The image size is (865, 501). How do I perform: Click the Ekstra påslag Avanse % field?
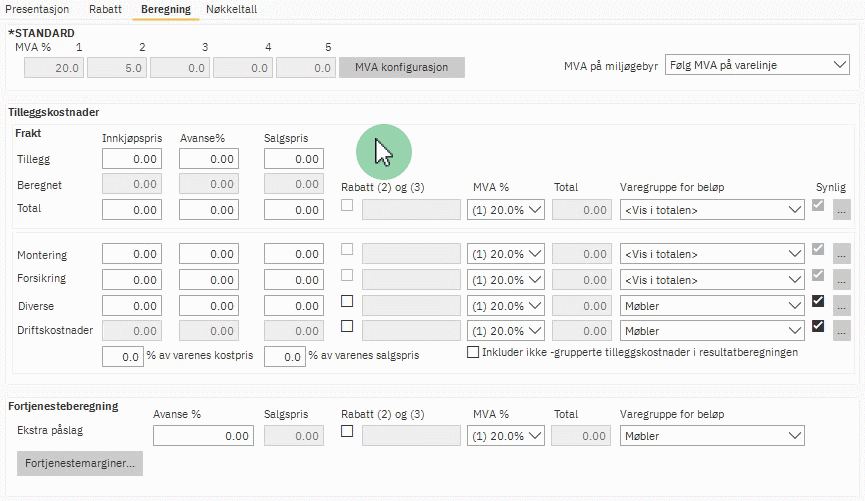(x=203, y=436)
